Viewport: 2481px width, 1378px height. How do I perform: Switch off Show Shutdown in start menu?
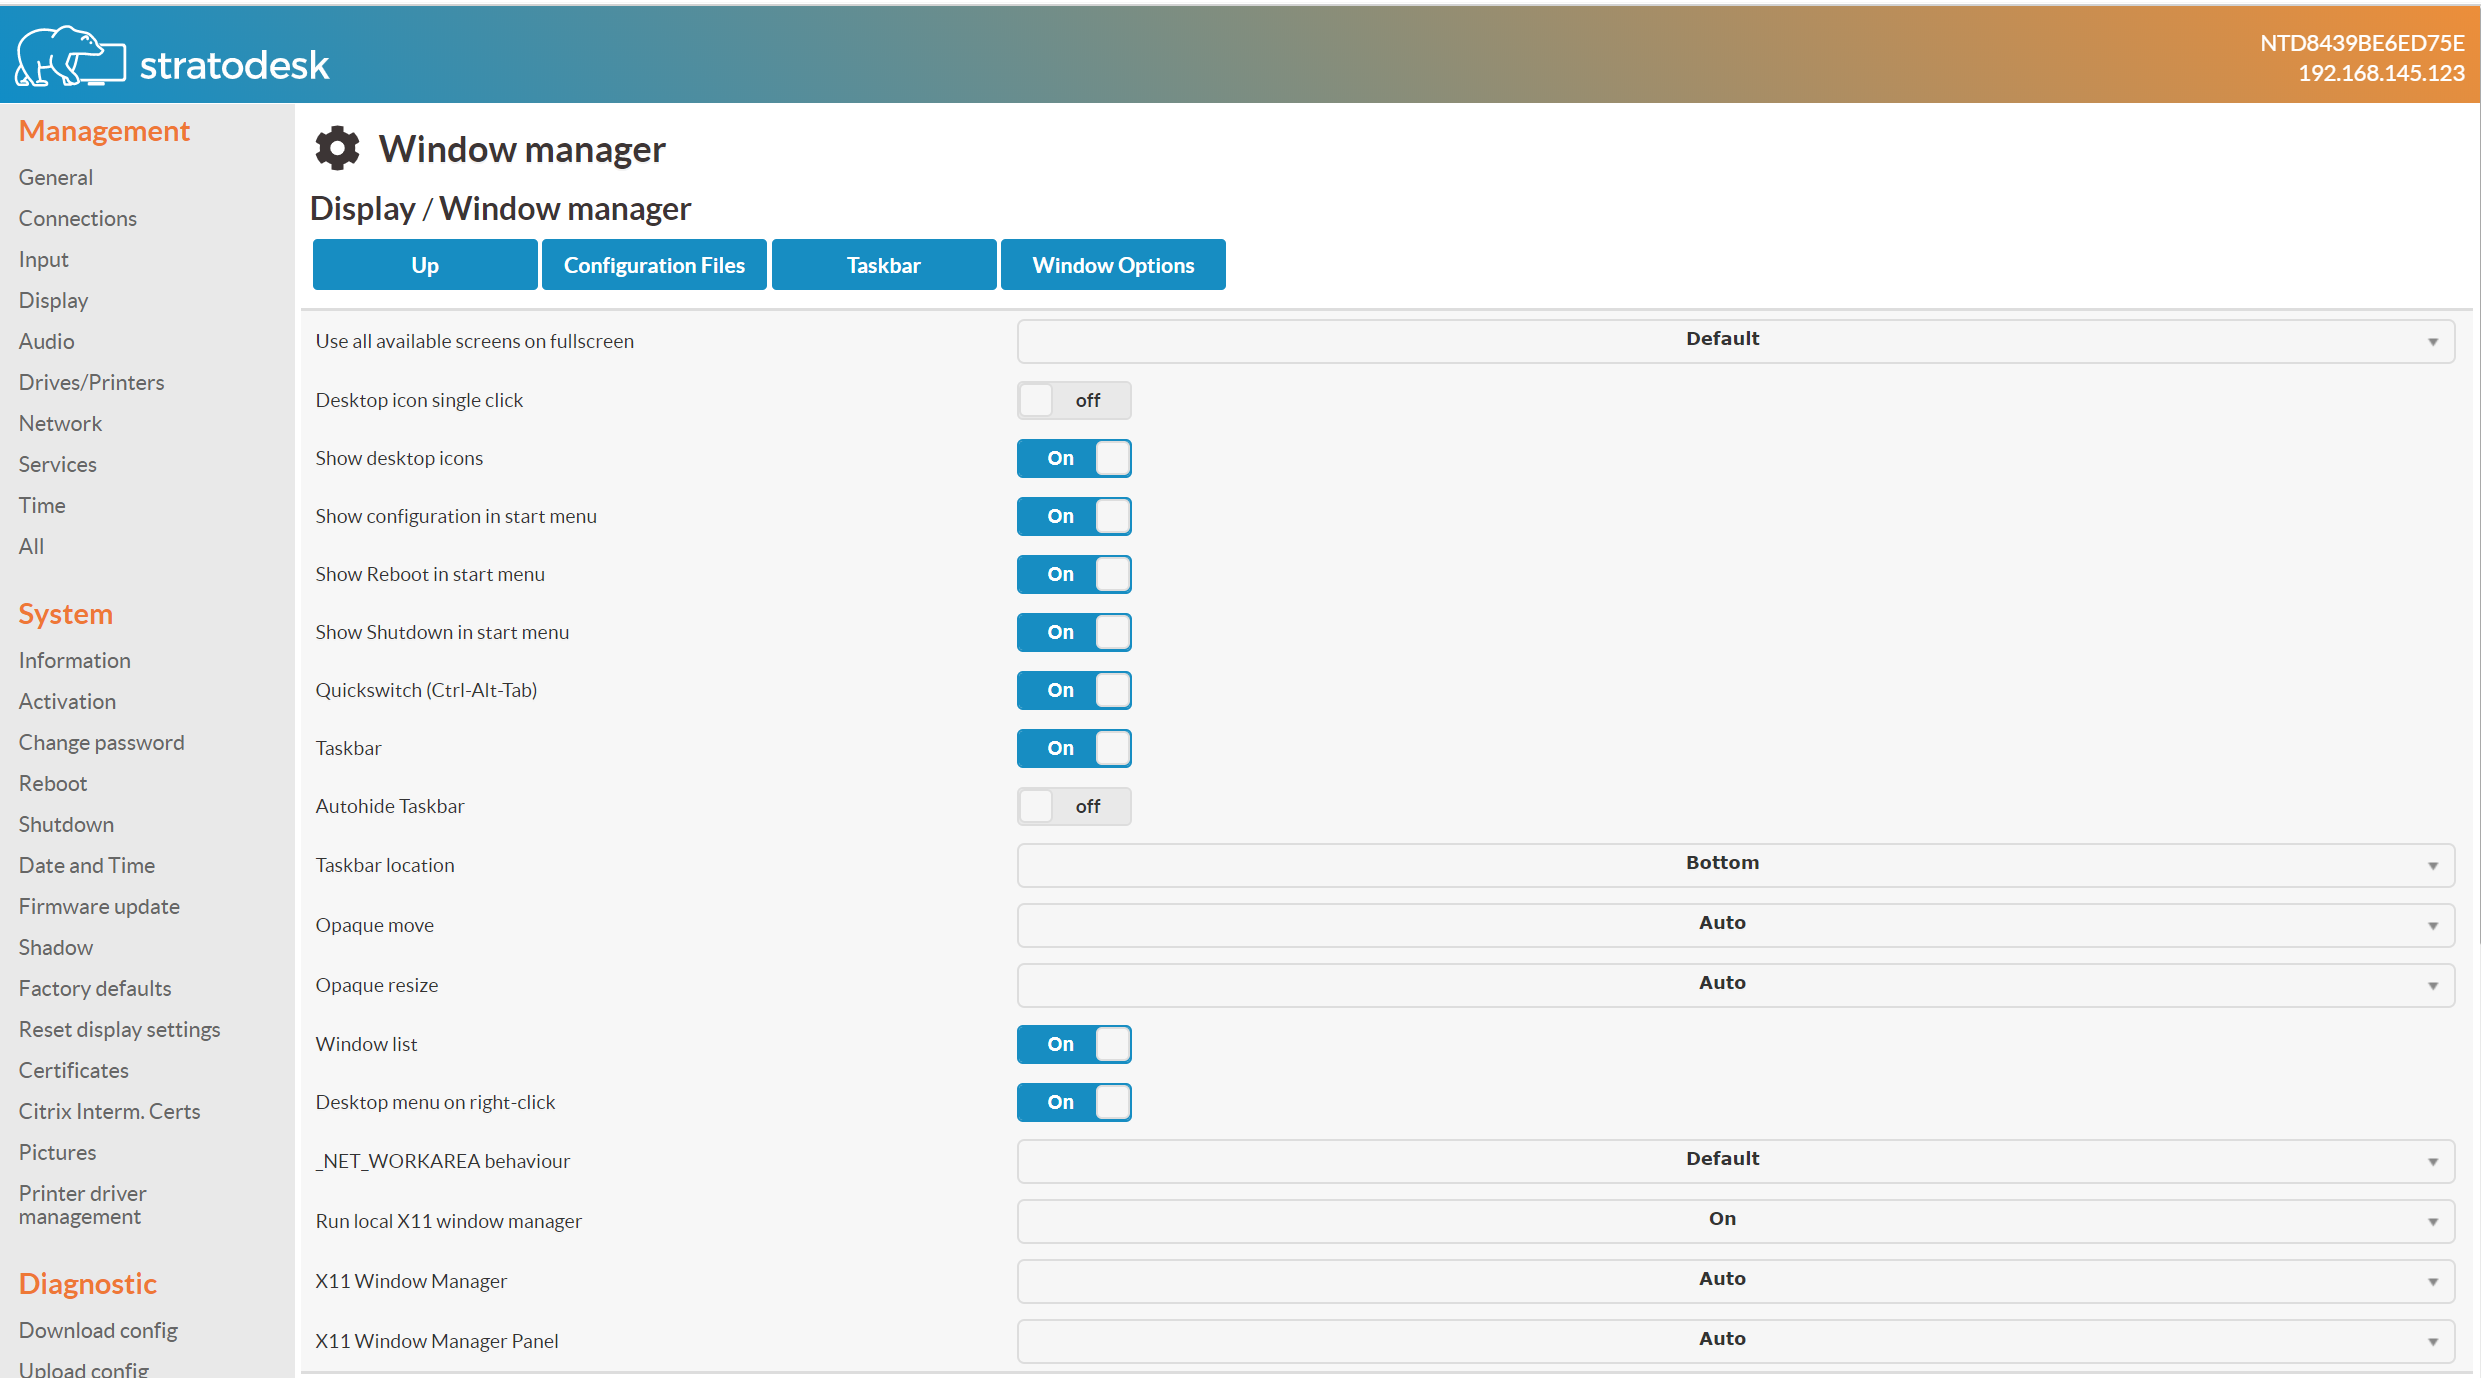pyautogui.click(x=1074, y=632)
